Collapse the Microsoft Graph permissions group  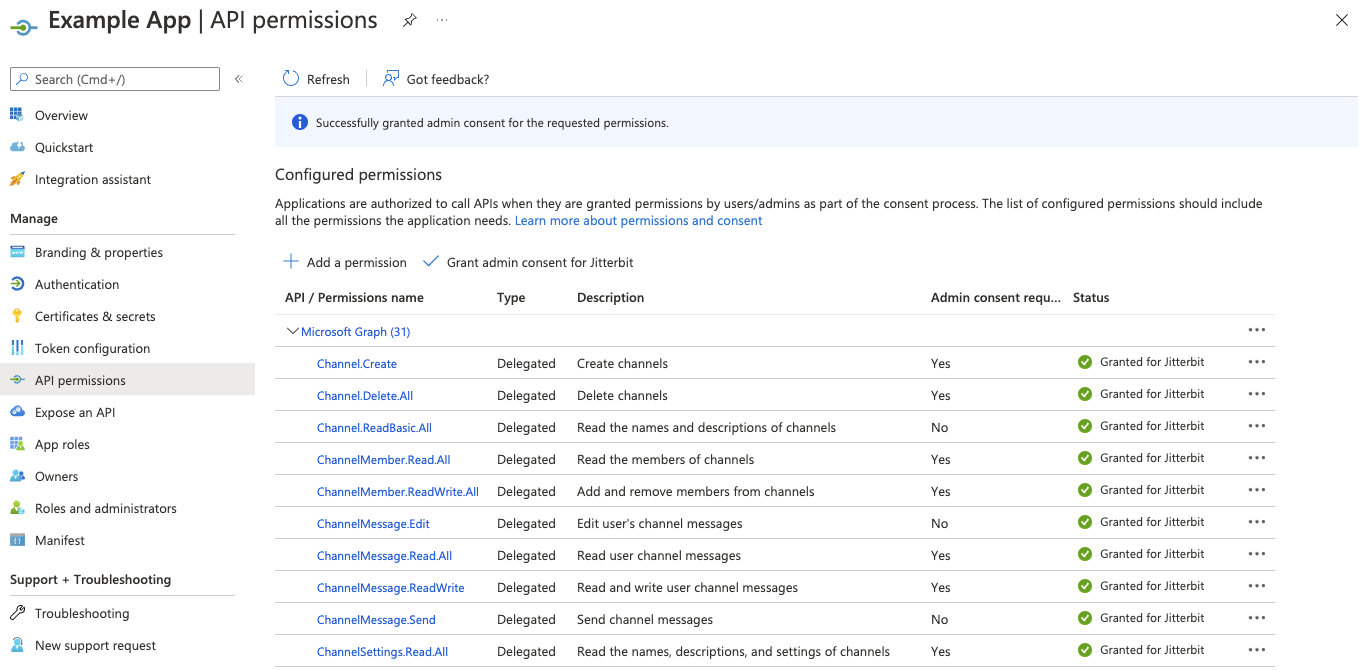[292, 331]
